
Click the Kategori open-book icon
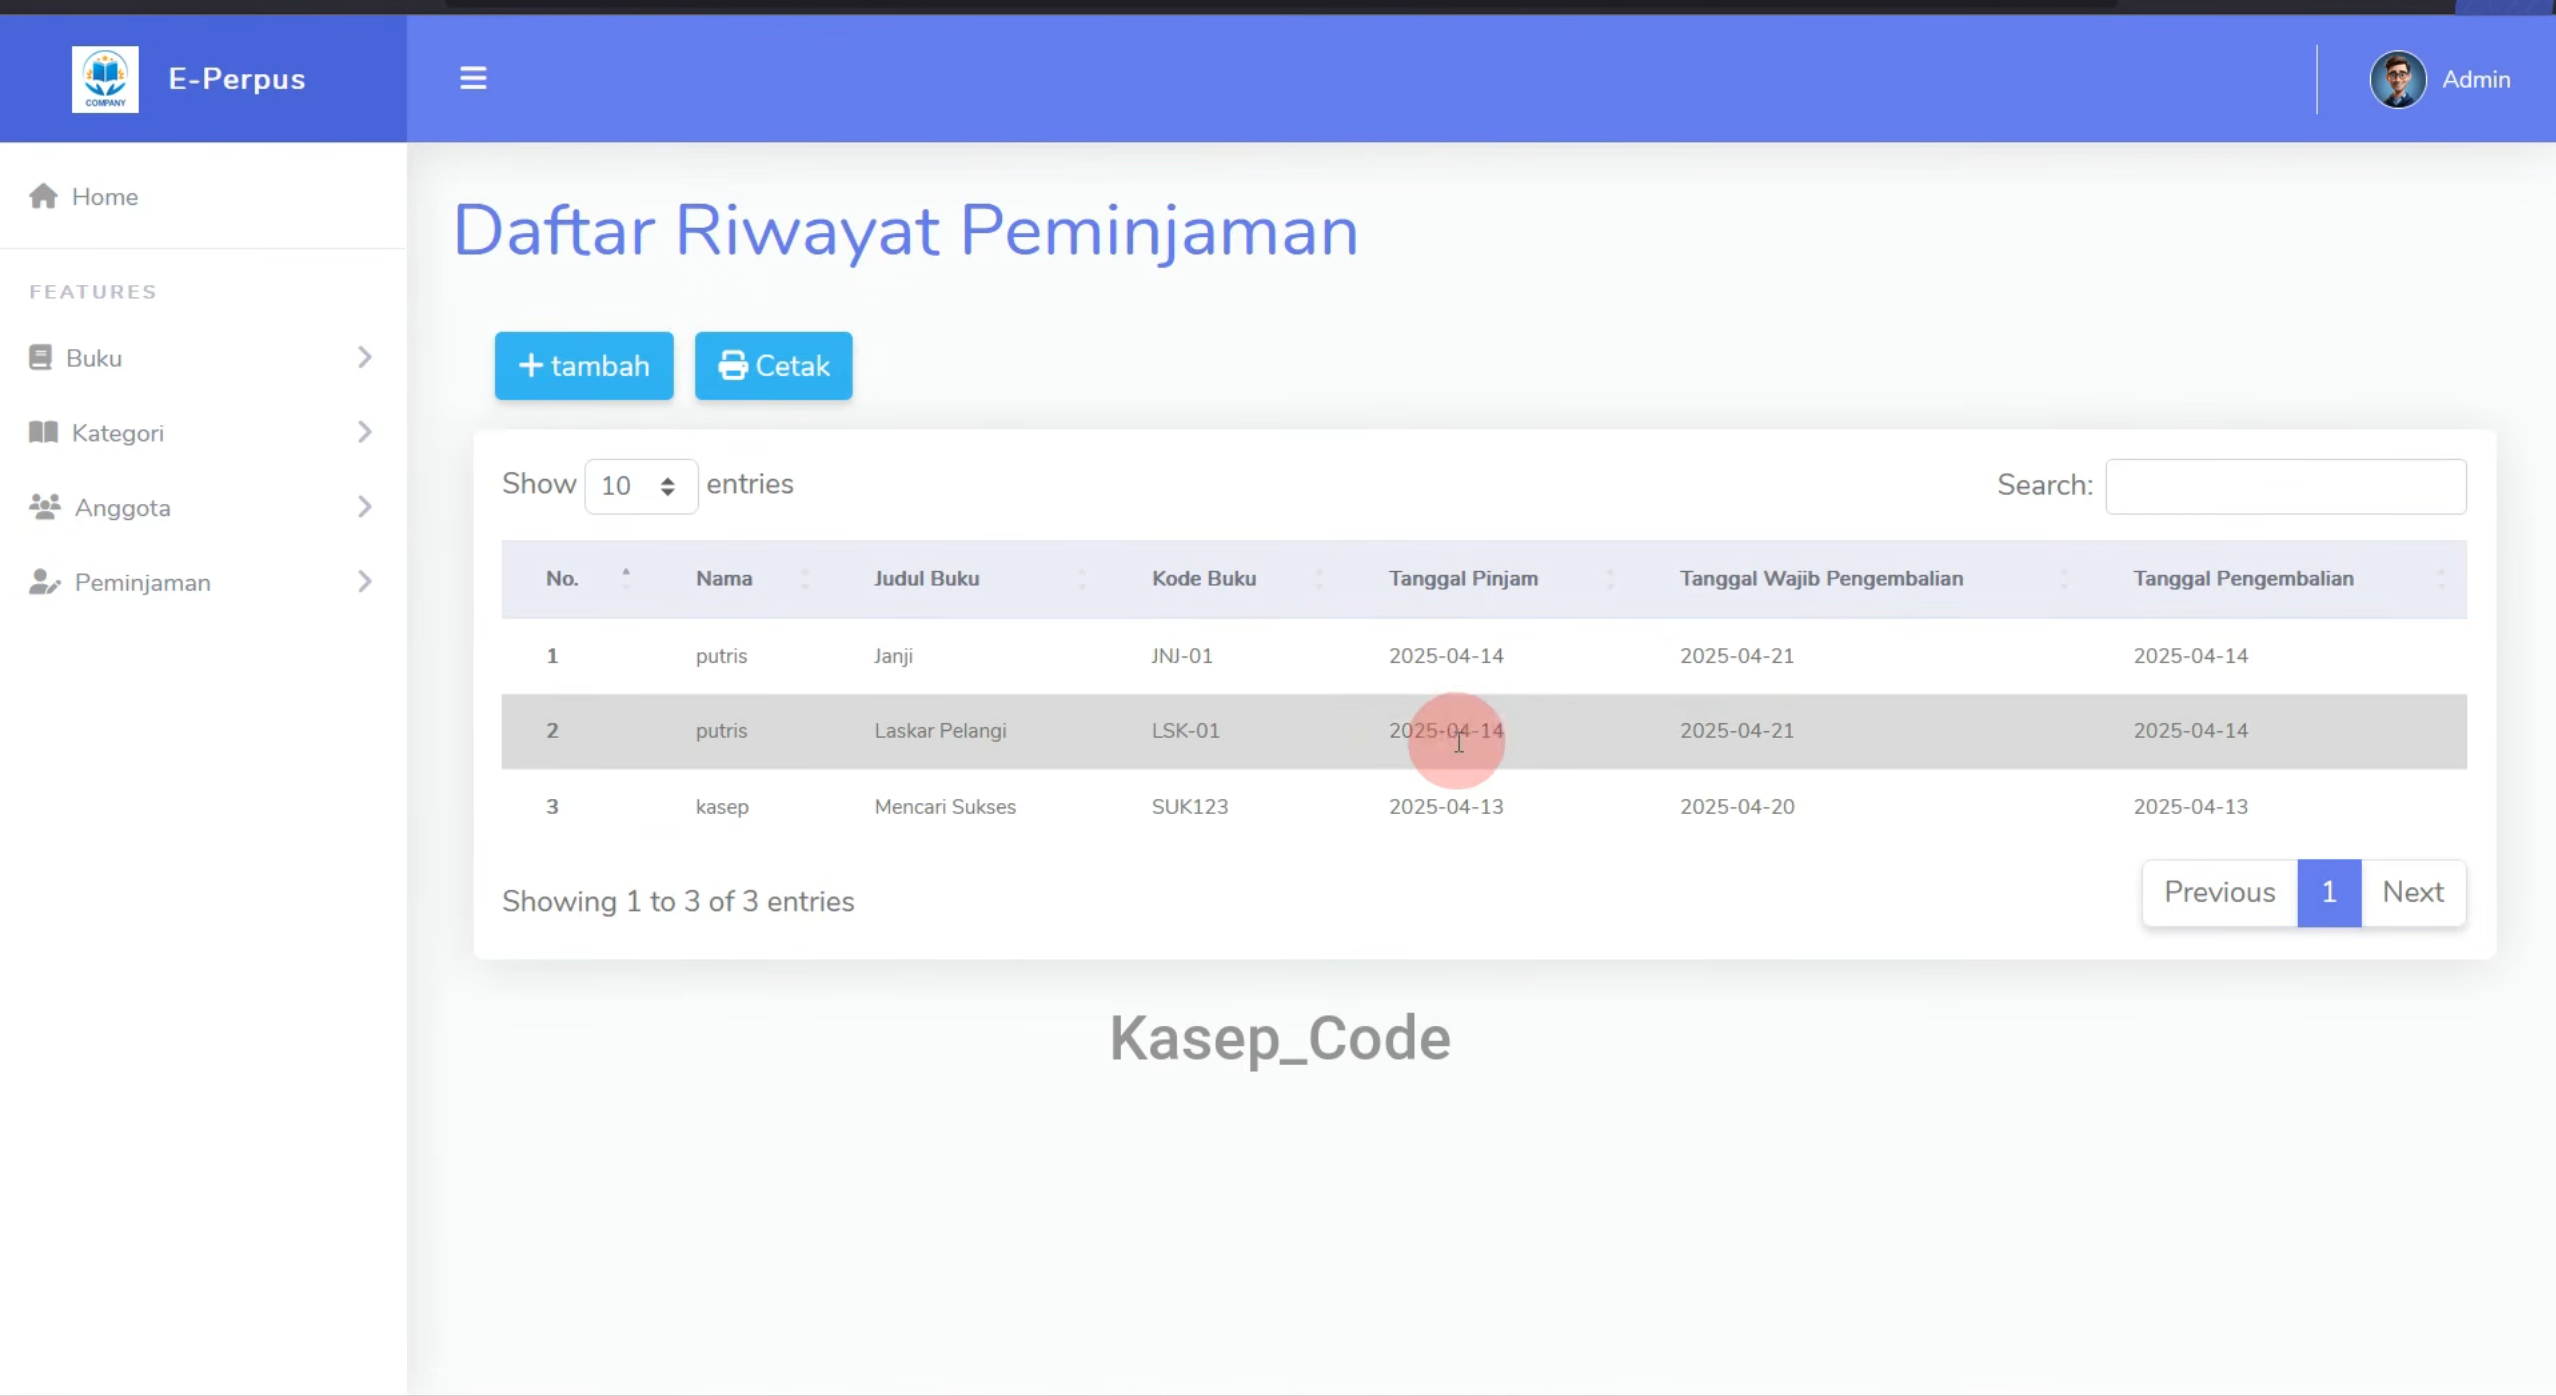click(43, 432)
